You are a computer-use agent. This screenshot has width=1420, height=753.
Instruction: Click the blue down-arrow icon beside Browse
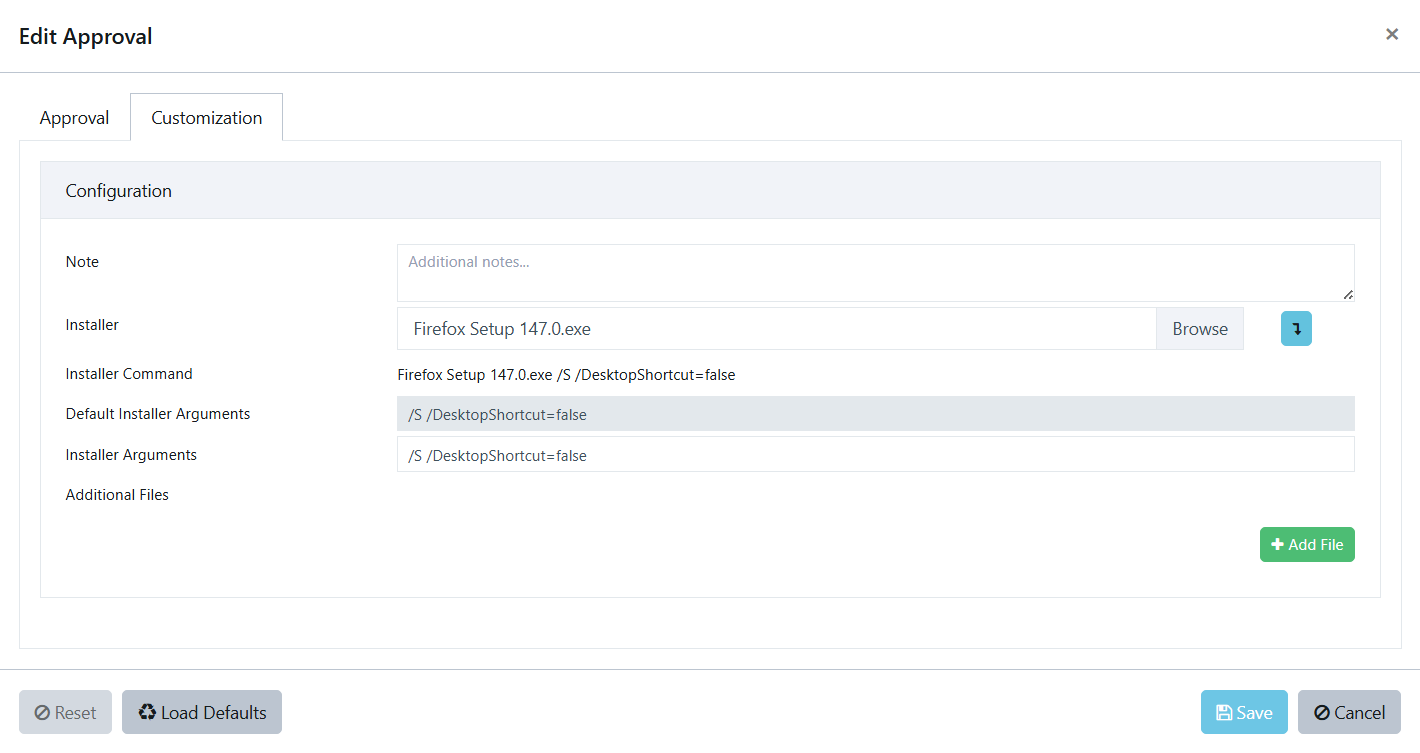coord(1296,329)
